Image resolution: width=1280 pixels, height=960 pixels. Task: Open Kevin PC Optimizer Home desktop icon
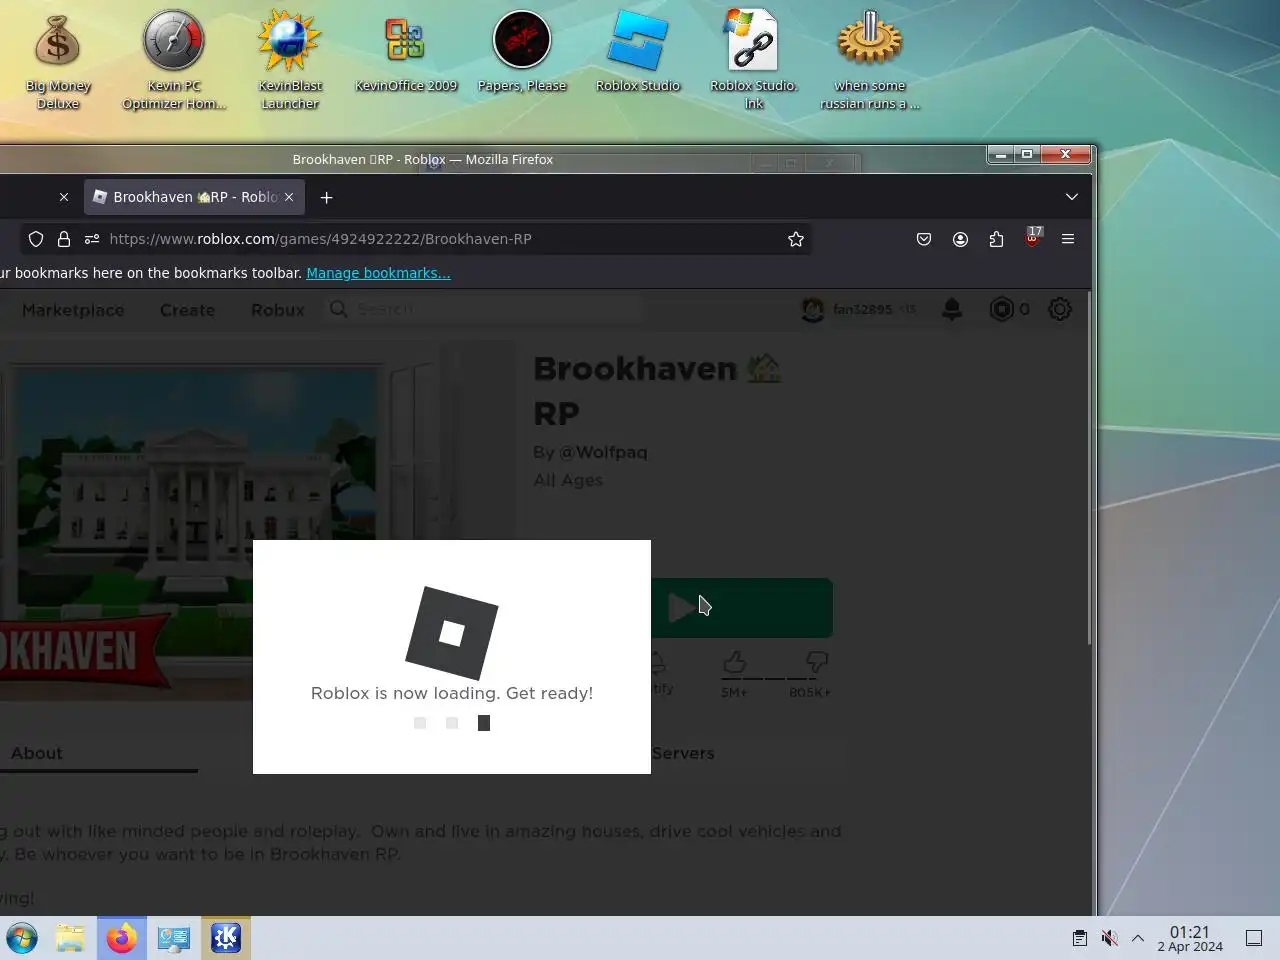click(x=174, y=61)
